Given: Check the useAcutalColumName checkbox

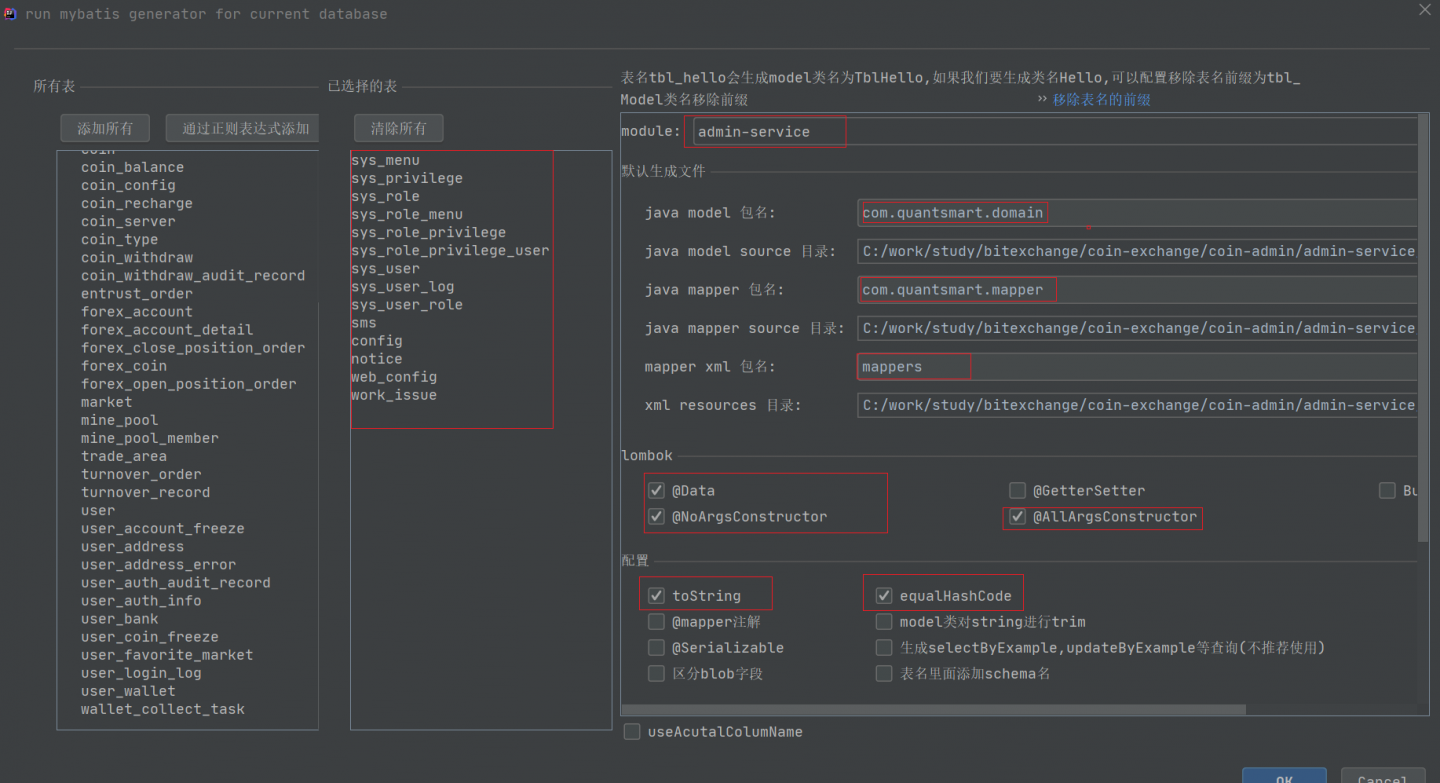Looking at the screenshot, I should [632, 732].
